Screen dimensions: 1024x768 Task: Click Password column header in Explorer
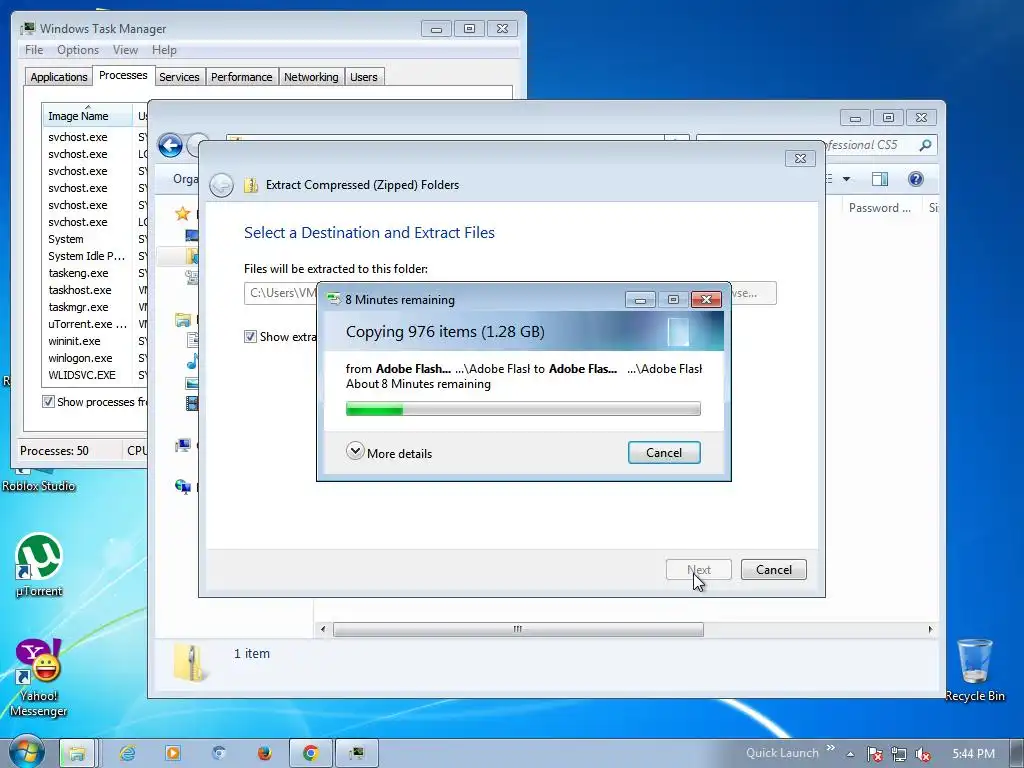(x=880, y=208)
